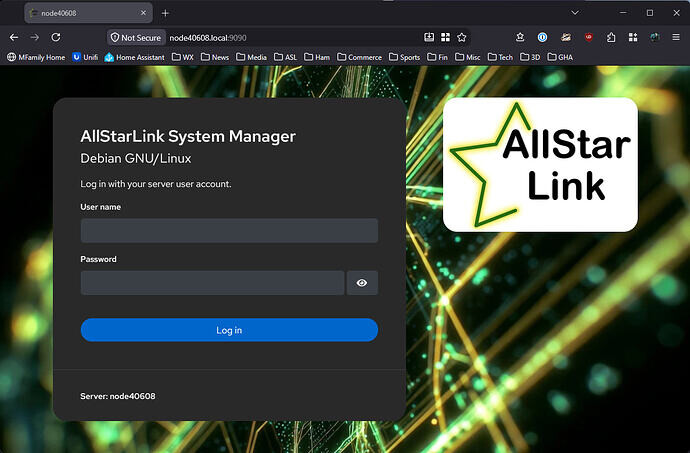
Task: Open the GHA bookmarks folder
Action: point(560,57)
